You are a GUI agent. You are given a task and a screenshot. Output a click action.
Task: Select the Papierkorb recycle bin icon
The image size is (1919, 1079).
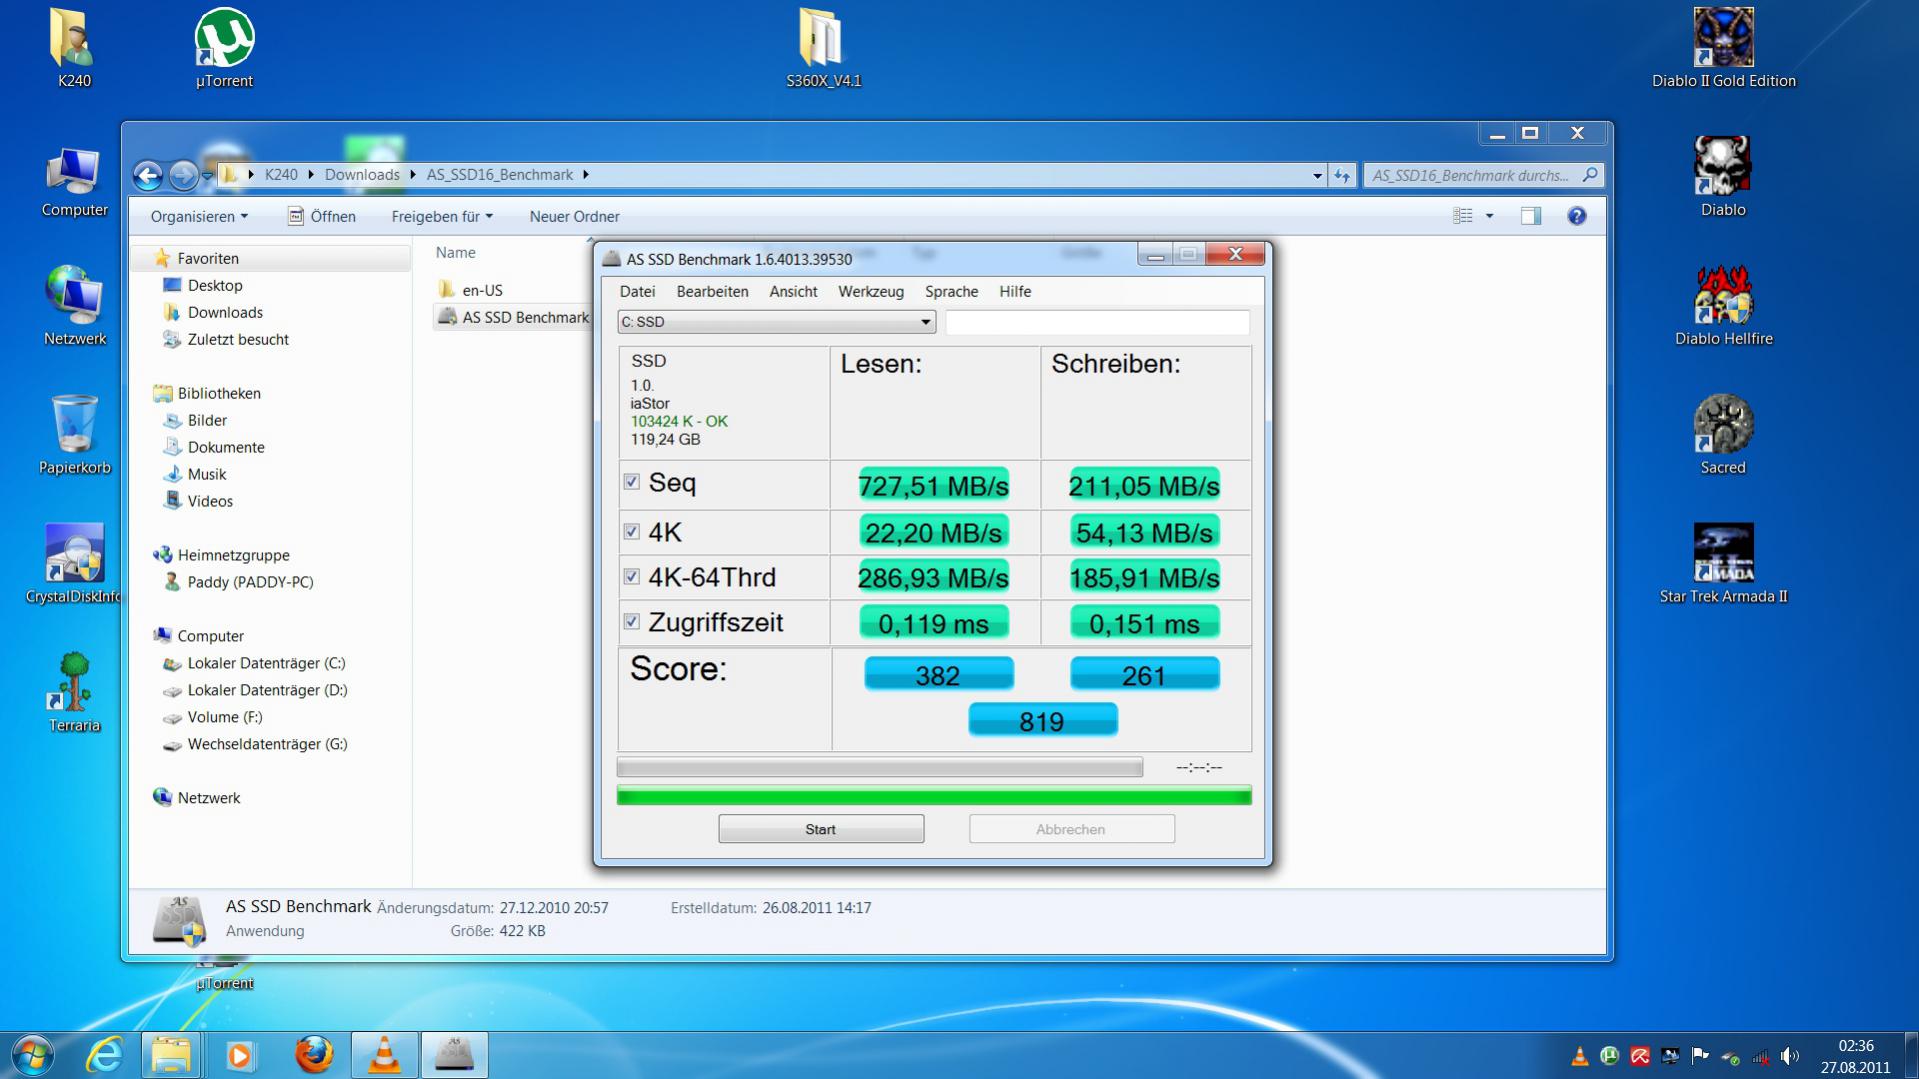[x=74, y=435]
